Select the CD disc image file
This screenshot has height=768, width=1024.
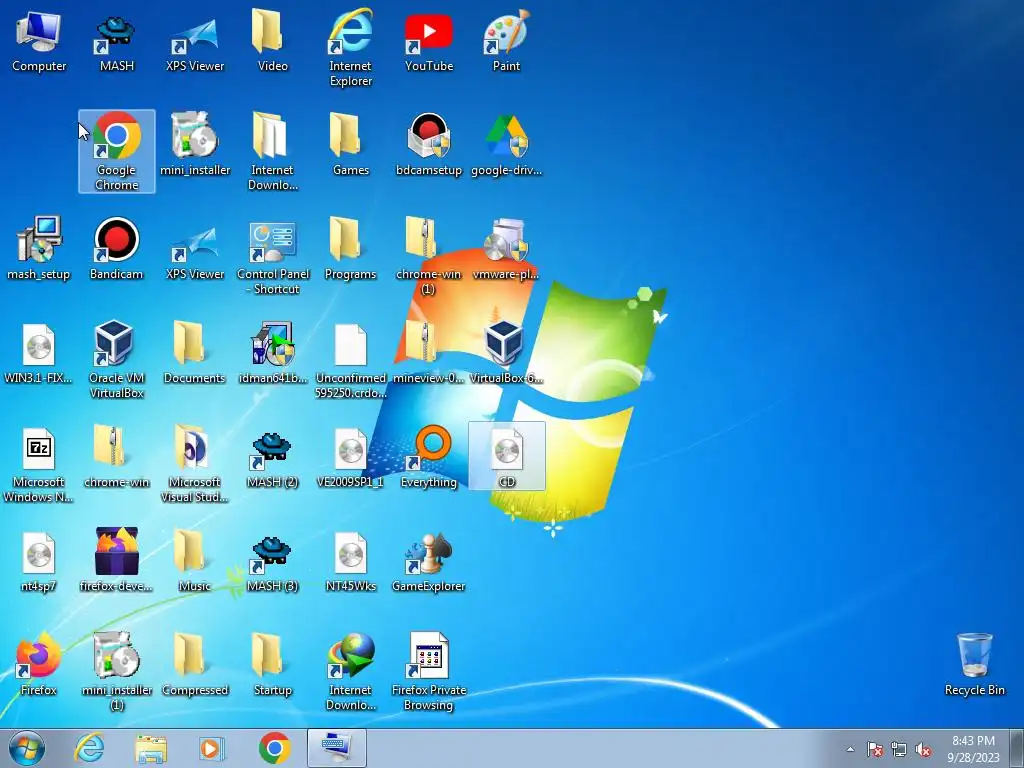point(507,456)
